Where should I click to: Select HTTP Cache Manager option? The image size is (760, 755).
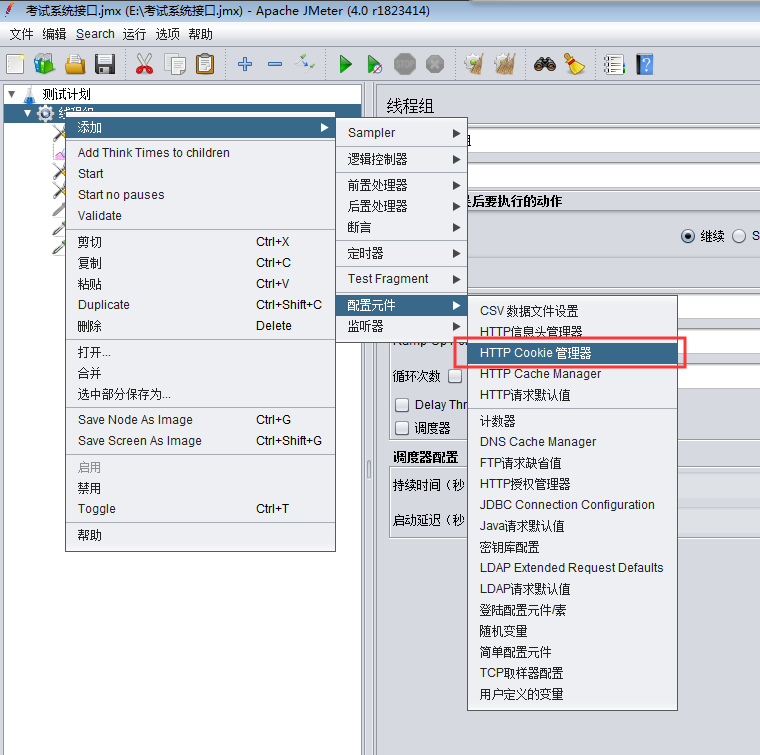[572, 374]
